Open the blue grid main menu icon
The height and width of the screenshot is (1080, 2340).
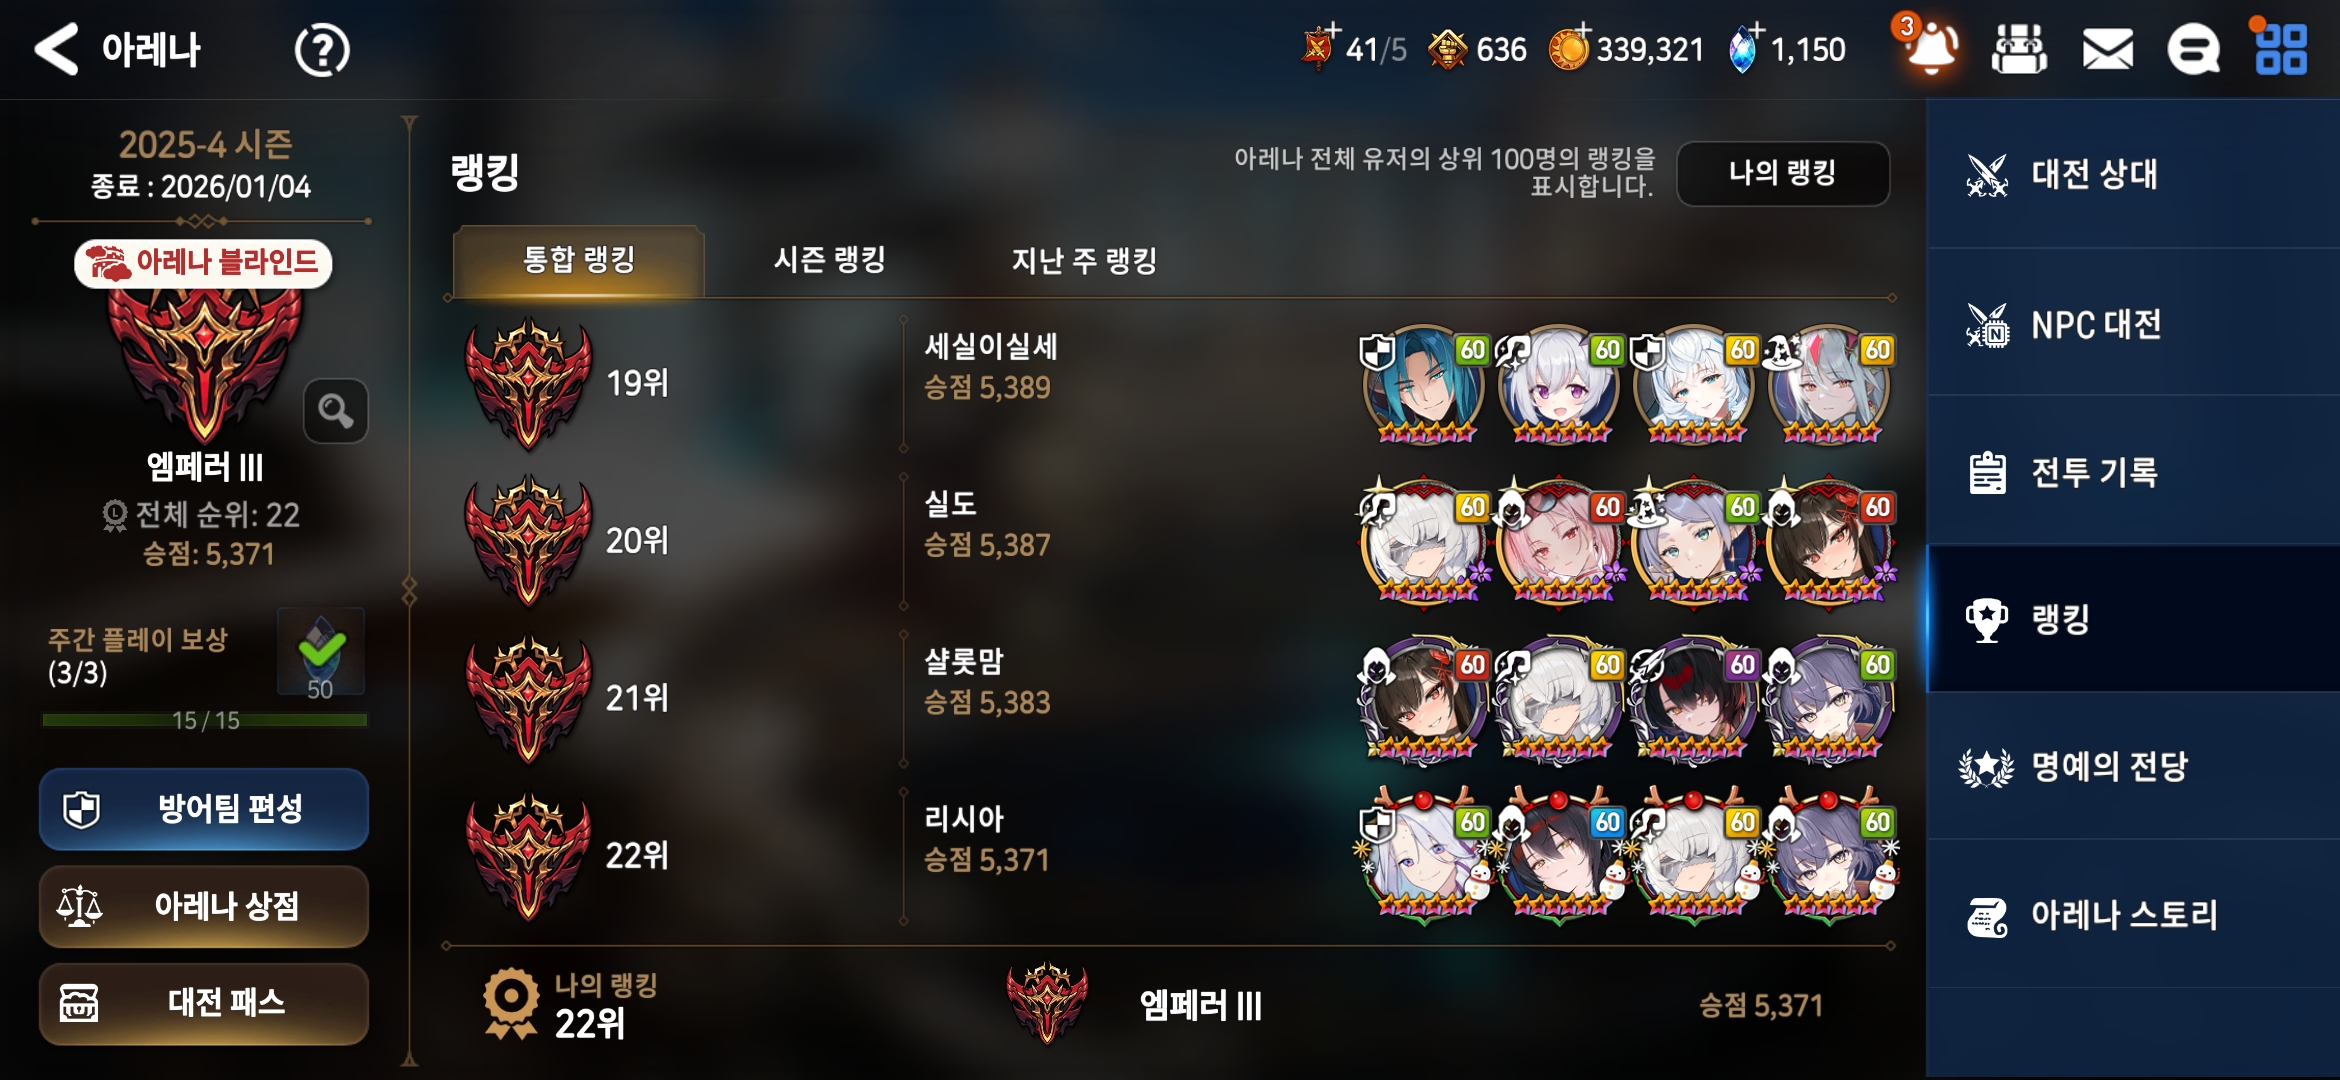(x=2281, y=49)
